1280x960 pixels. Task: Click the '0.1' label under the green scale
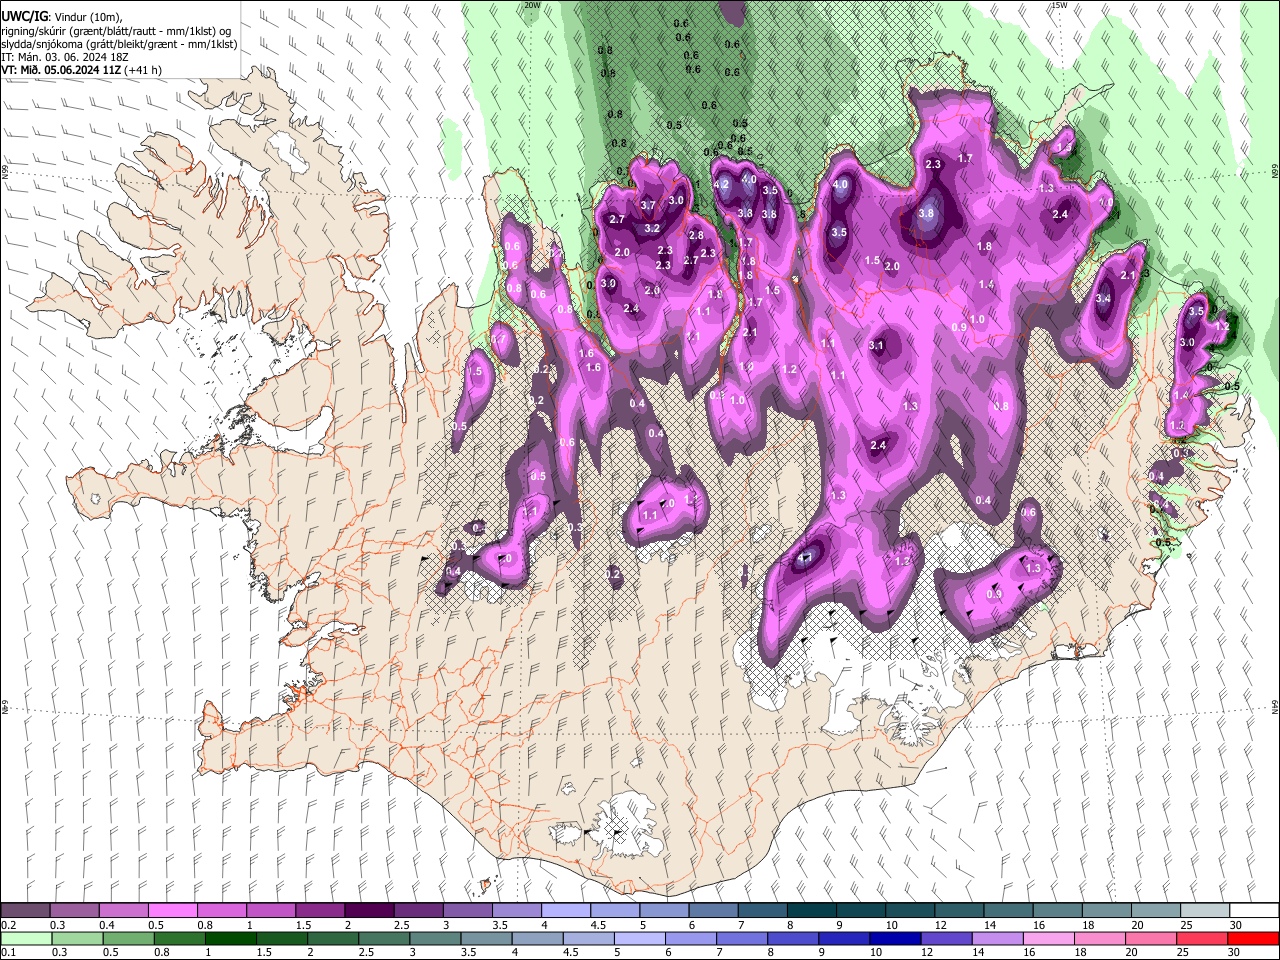[8, 952]
